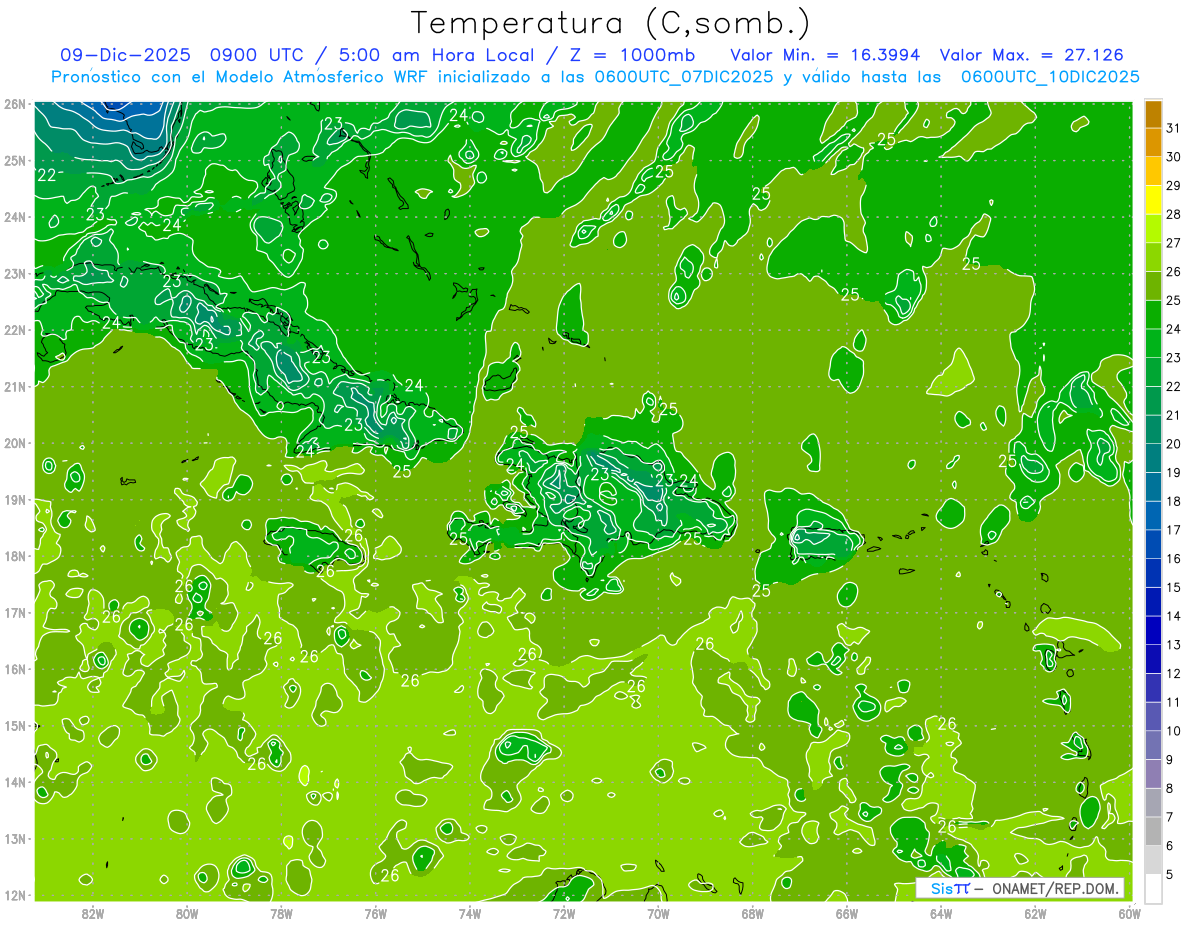The height and width of the screenshot is (927, 1200).
Task: Click the '28' value on color scale
Action: pyautogui.click(x=1173, y=214)
